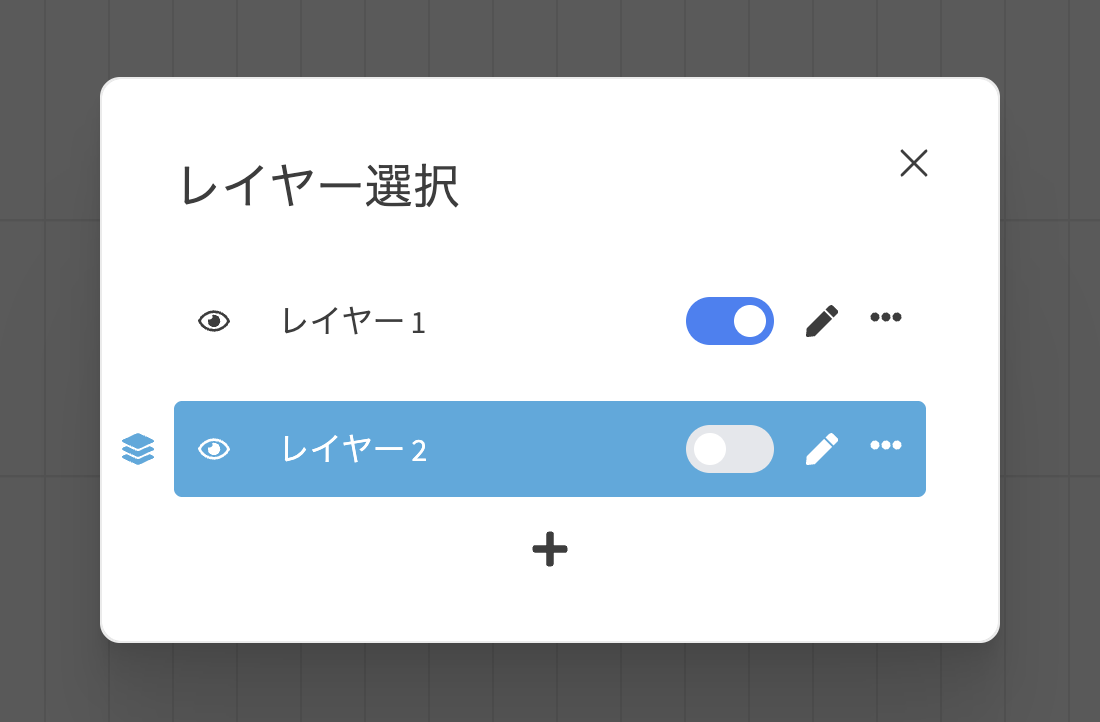The height and width of the screenshot is (722, 1100).
Task: Add a new layer with plus icon
Action: tap(550, 549)
